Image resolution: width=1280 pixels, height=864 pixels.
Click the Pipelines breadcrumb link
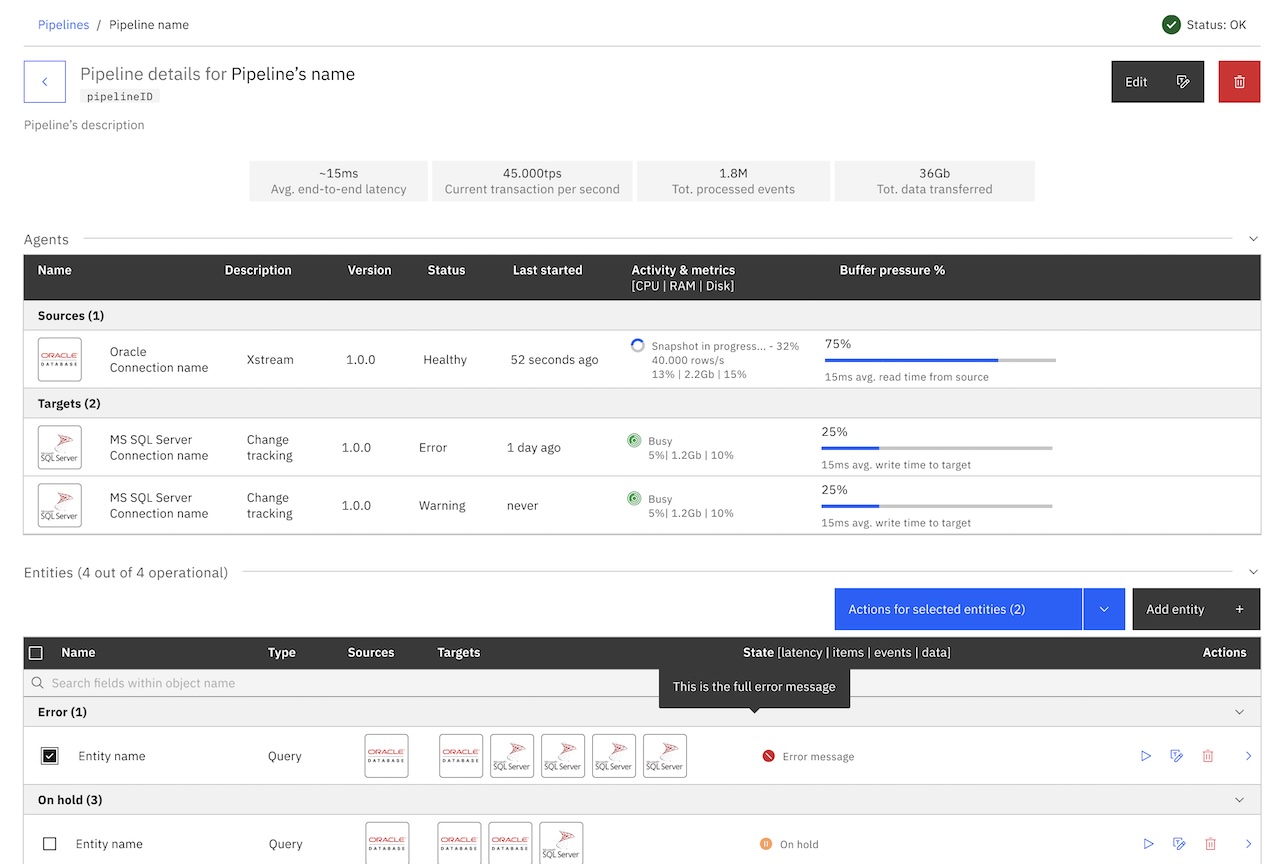[x=63, y=25]
